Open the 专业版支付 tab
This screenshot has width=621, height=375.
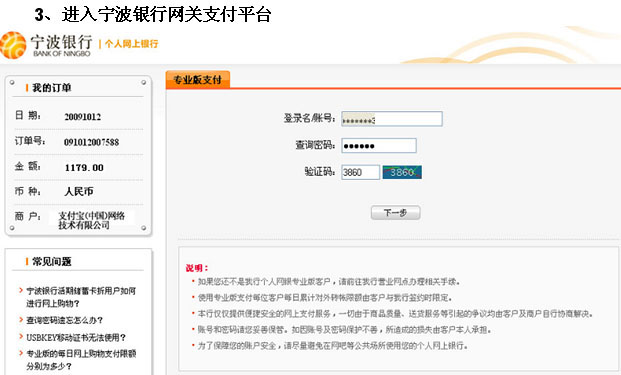pos(198,80)
